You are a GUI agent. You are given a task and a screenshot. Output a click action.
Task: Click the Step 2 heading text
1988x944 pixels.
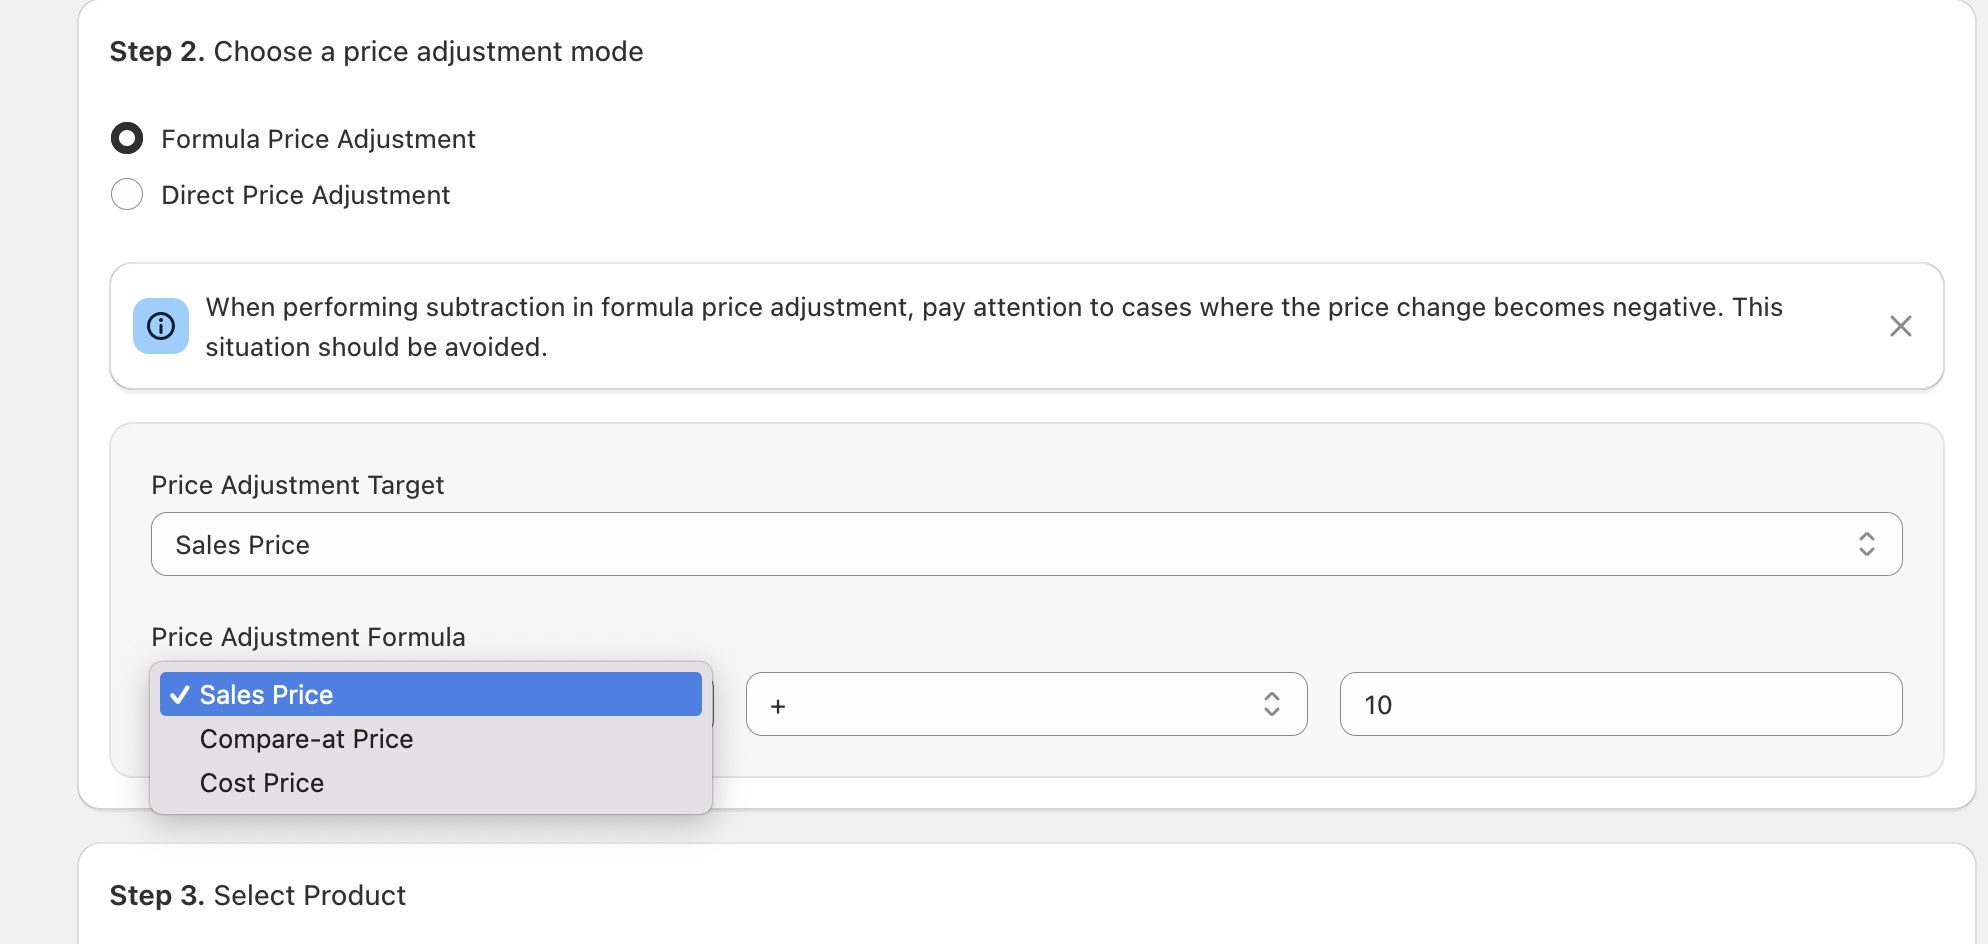click(x=376, y=52)
